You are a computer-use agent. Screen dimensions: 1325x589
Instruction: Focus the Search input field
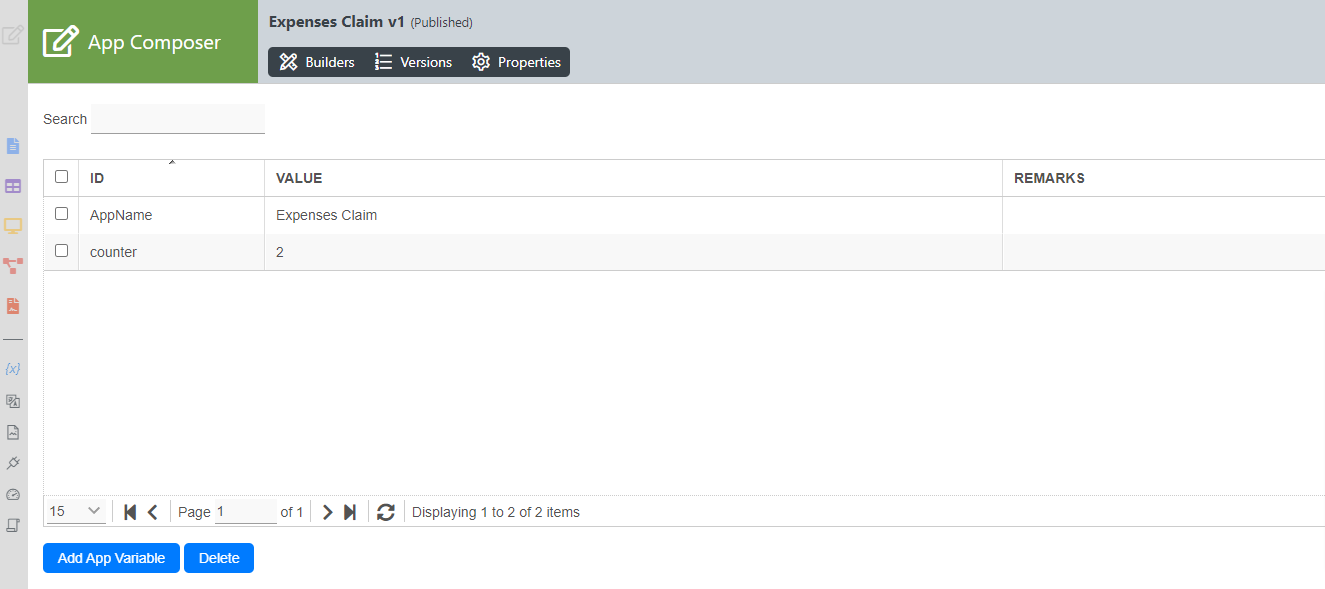[x=178, y=119]
